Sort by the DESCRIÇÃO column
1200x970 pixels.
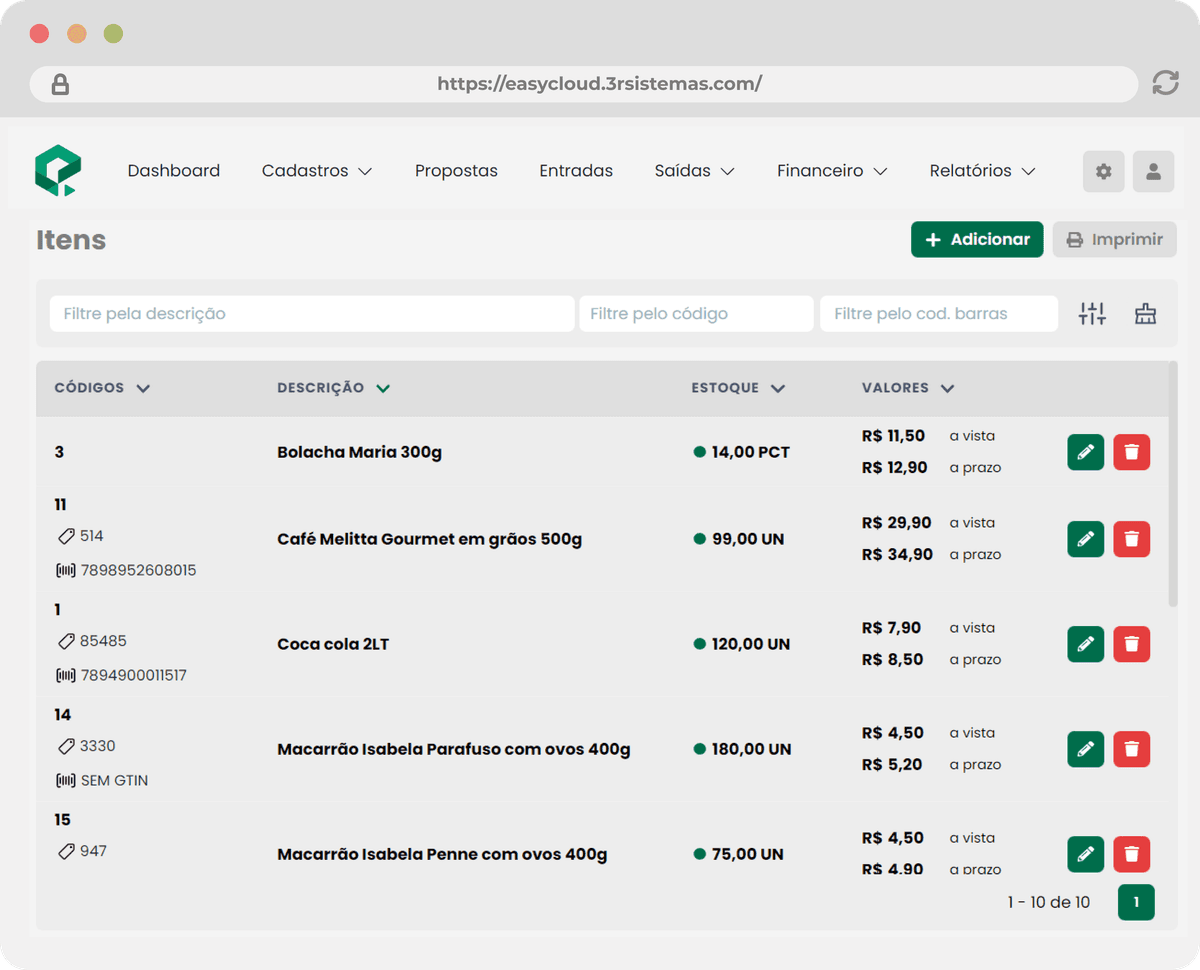coord(333,388)
